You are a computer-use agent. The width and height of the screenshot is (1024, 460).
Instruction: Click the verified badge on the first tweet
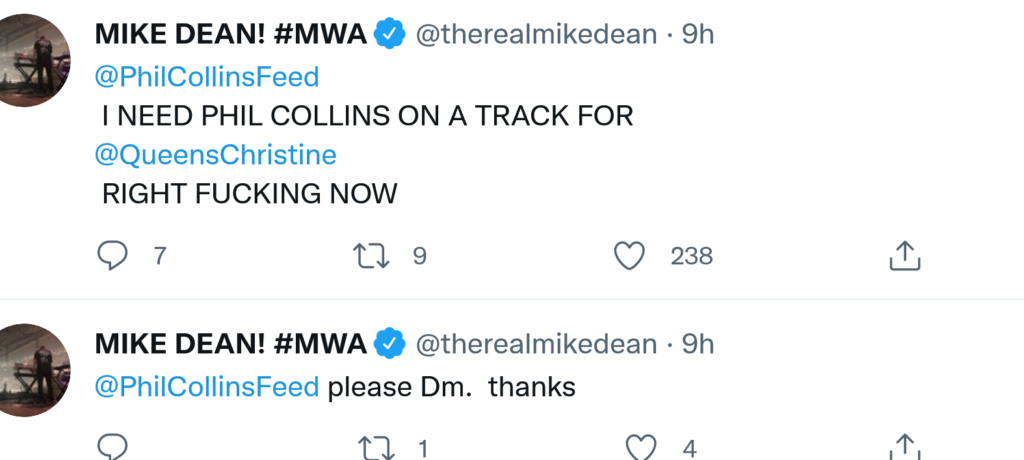(x=390, y=35)
